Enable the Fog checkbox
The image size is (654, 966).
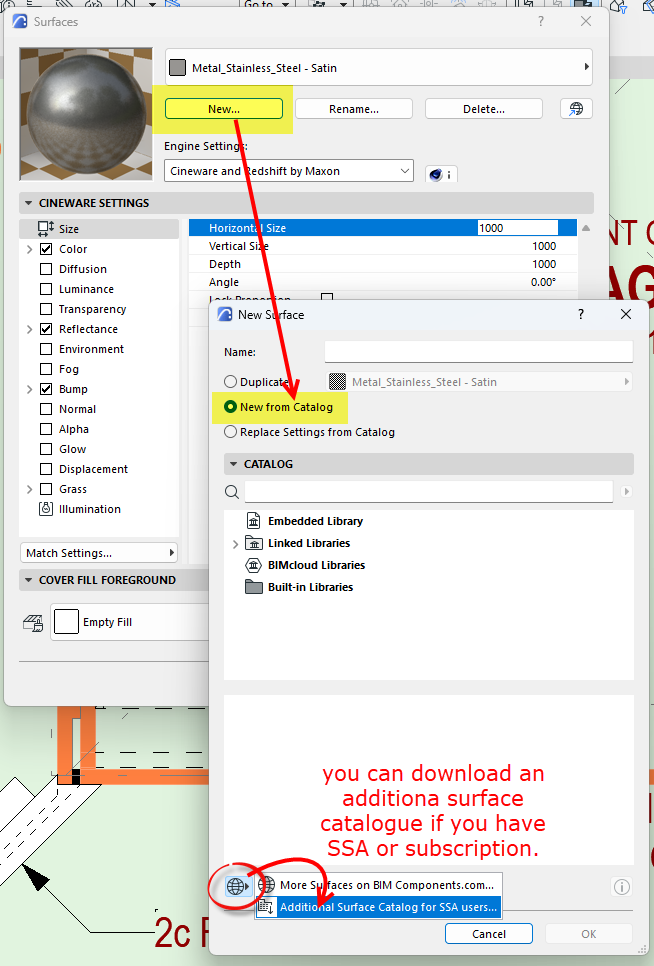point(46,369)
